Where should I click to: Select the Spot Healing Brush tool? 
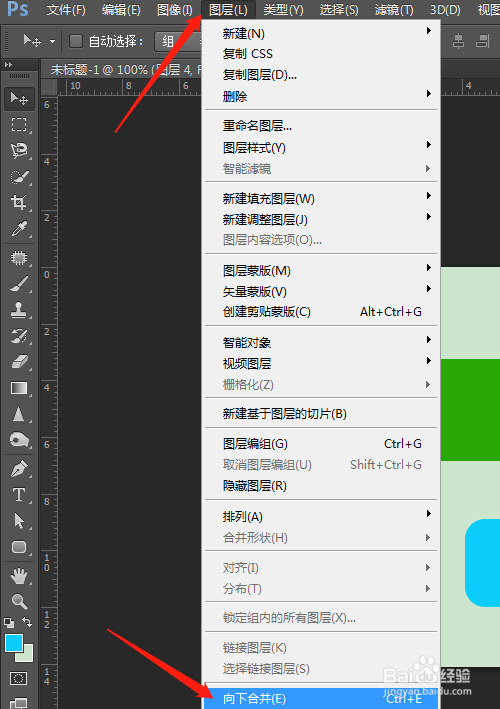click(19, 258)
